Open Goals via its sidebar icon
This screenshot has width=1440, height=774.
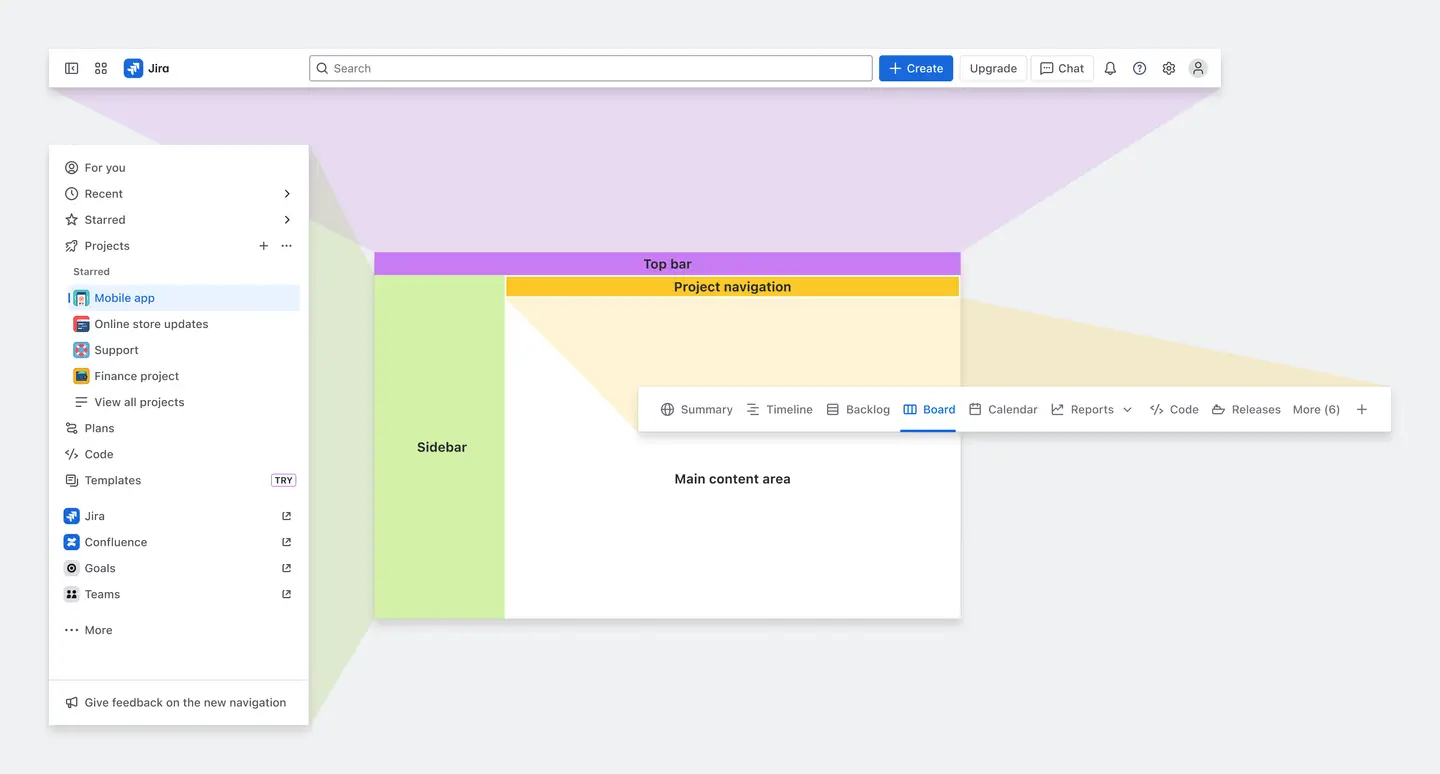click(x=71, y=568)
